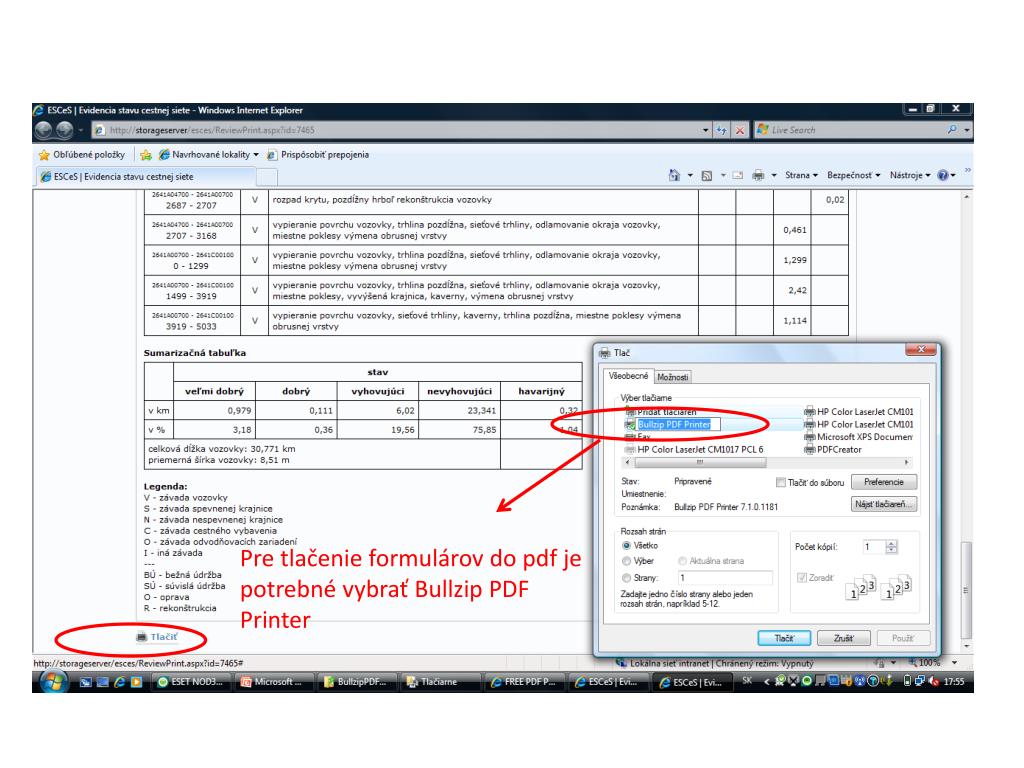The width and height of the screenshot is (1024, 768).
Task: Open the zoom level 100% dropdown
Action: [x=955, y=663]
